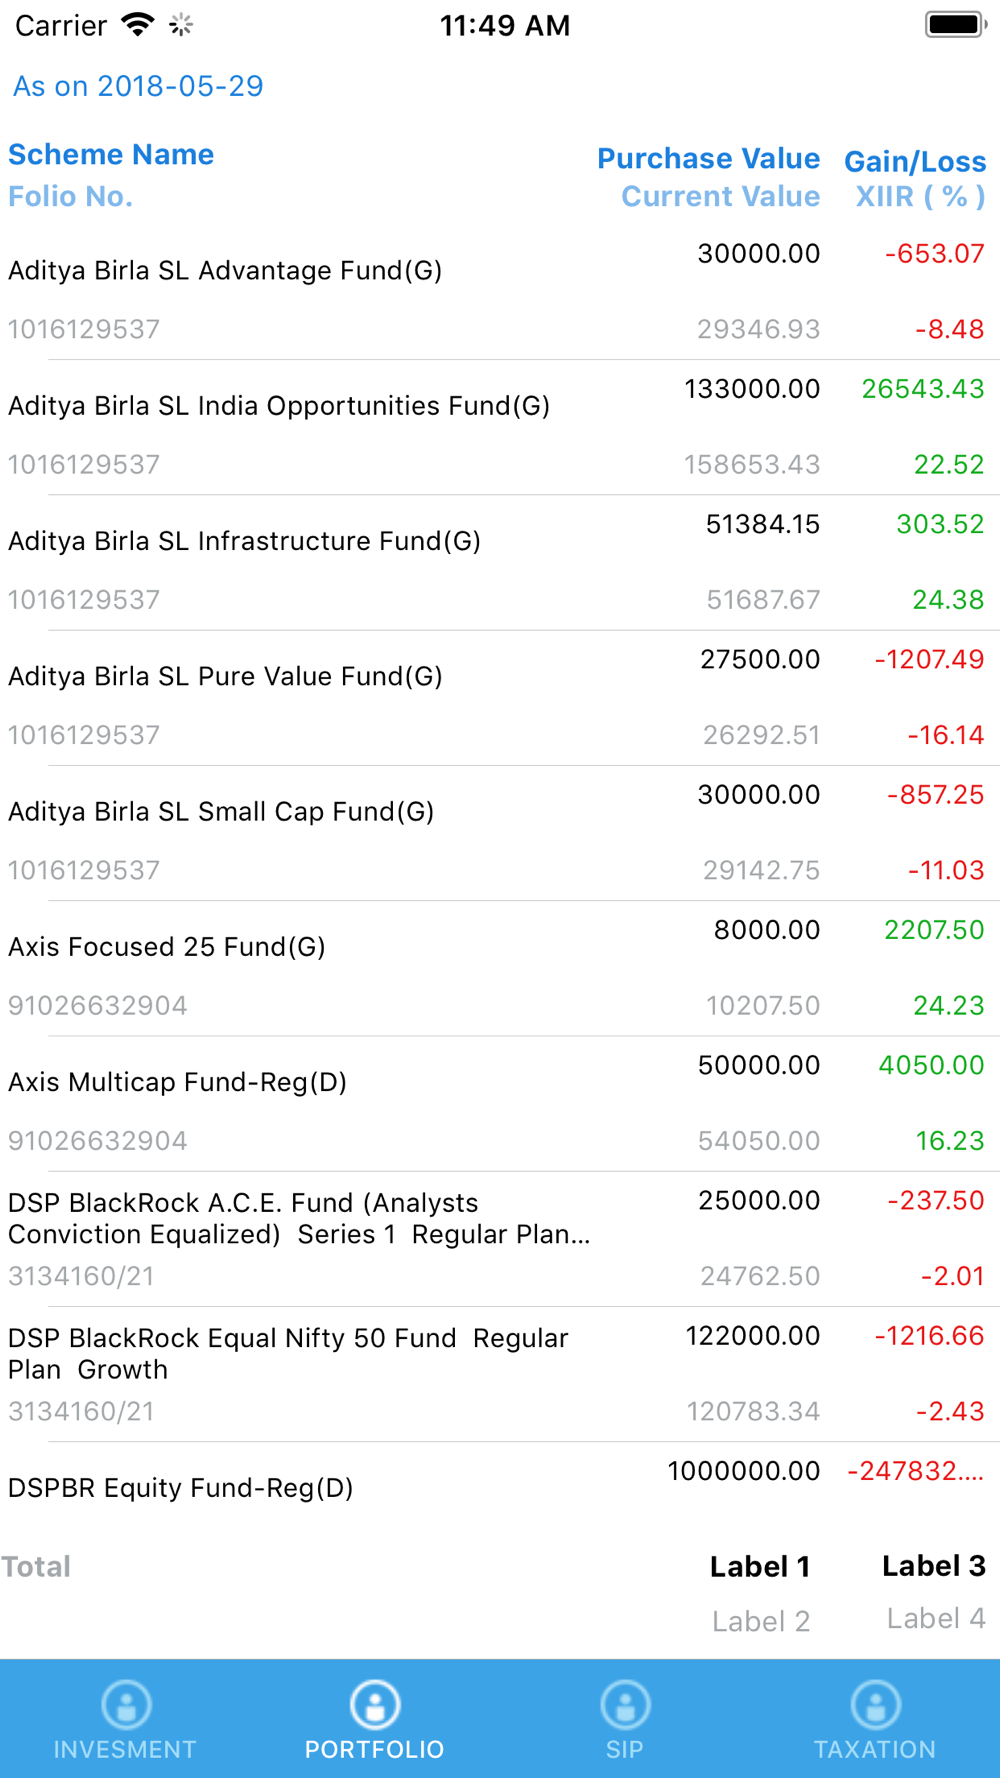
Task: Tap the Portfolio tab icon
Action: [375, 1705]
